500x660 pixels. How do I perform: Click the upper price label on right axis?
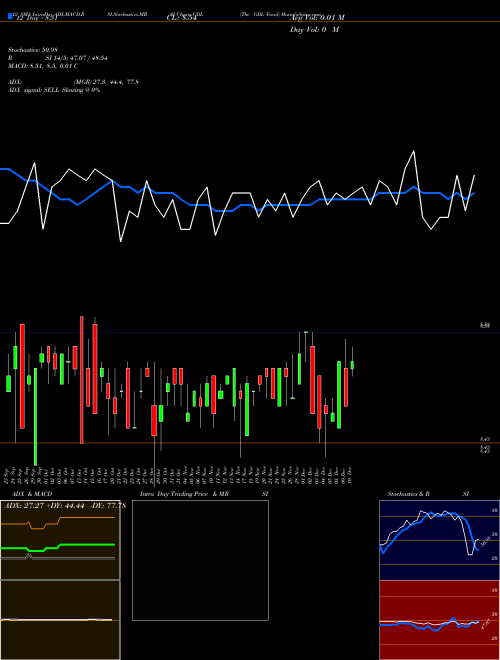(485, 325)
